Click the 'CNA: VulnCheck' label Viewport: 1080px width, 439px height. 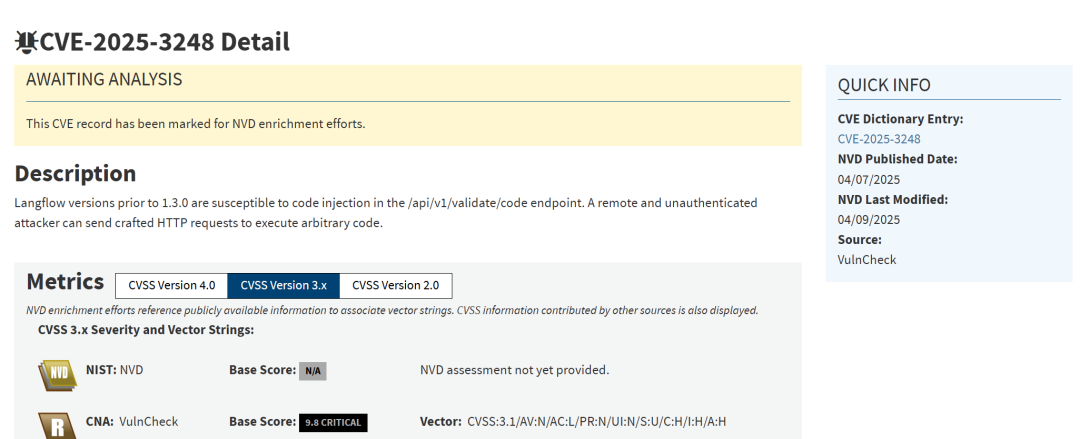132,421
